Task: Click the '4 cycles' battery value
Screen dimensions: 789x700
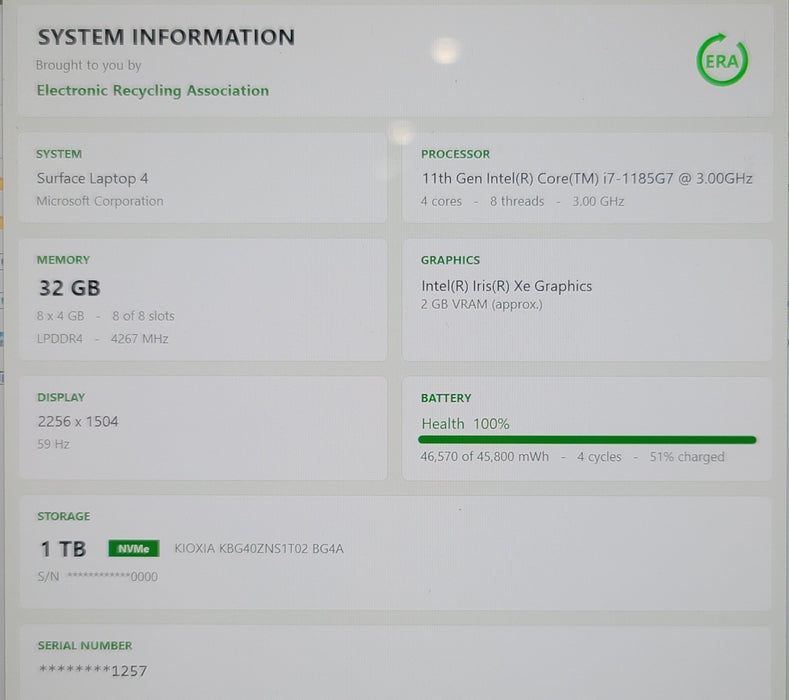Action: (x=599, y=457)
